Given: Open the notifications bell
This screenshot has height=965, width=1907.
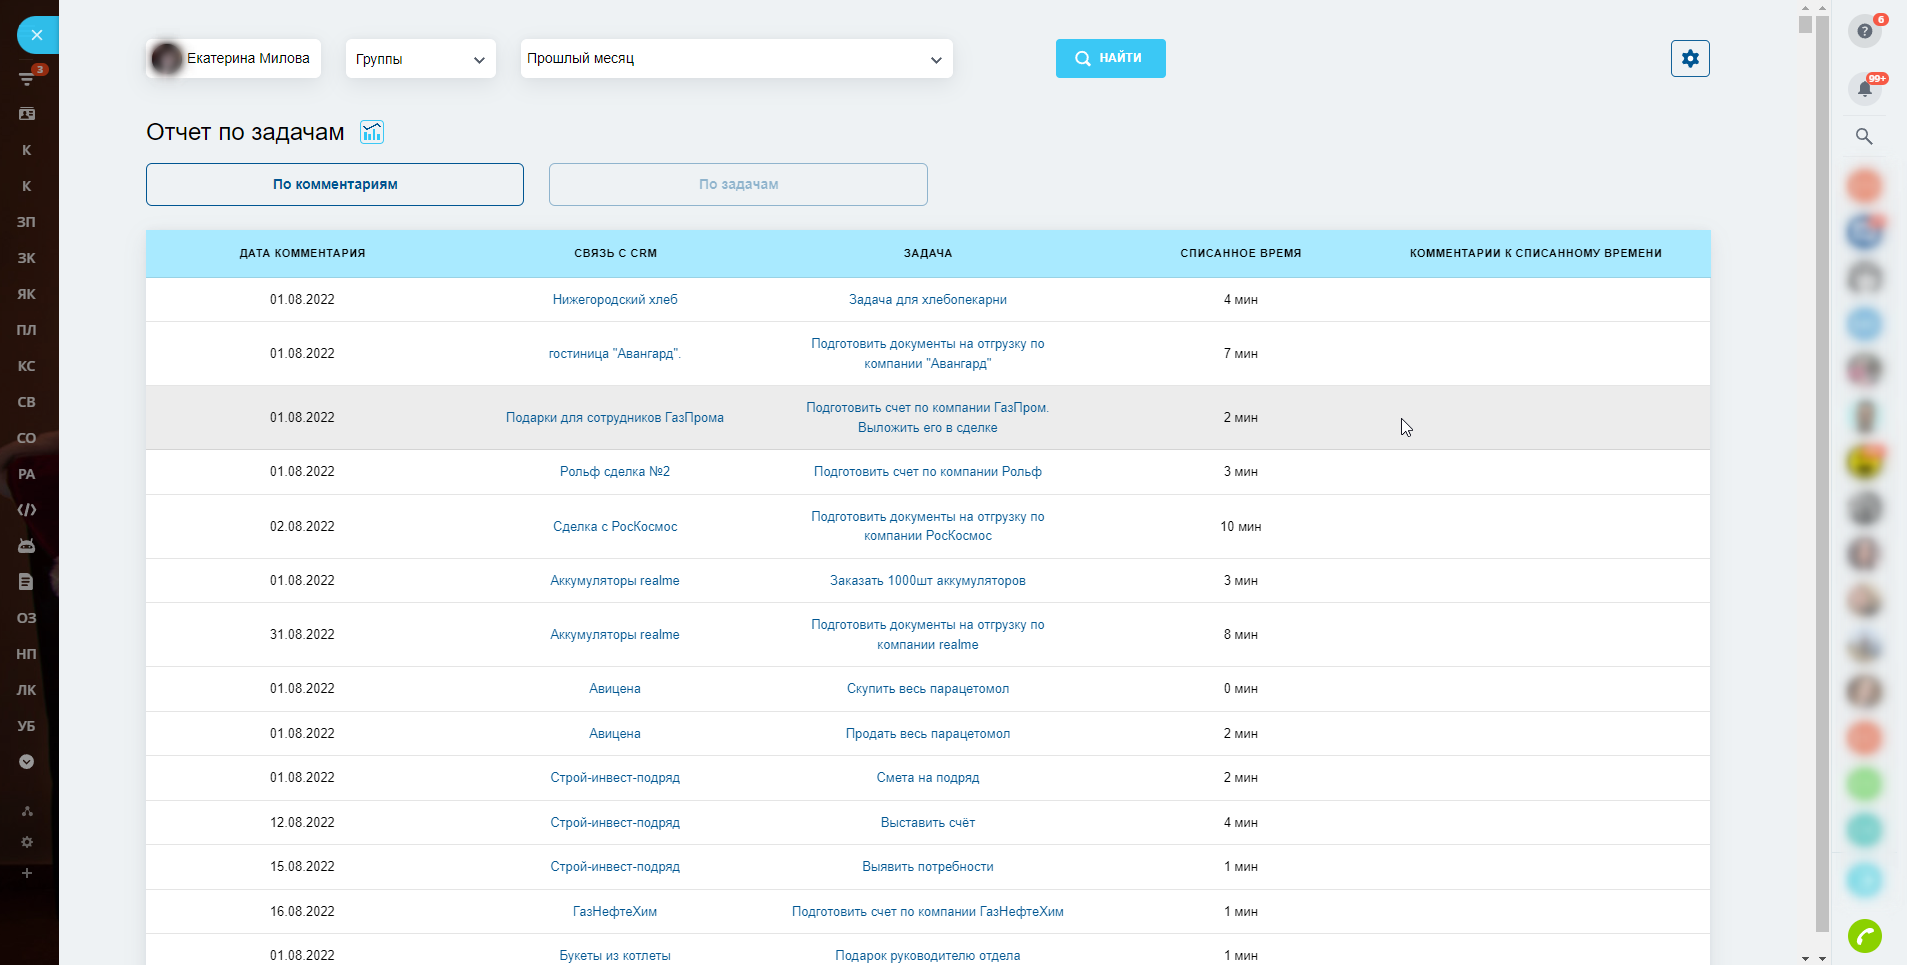Looking at the screenshot, I should click(x=1864, y=89).
